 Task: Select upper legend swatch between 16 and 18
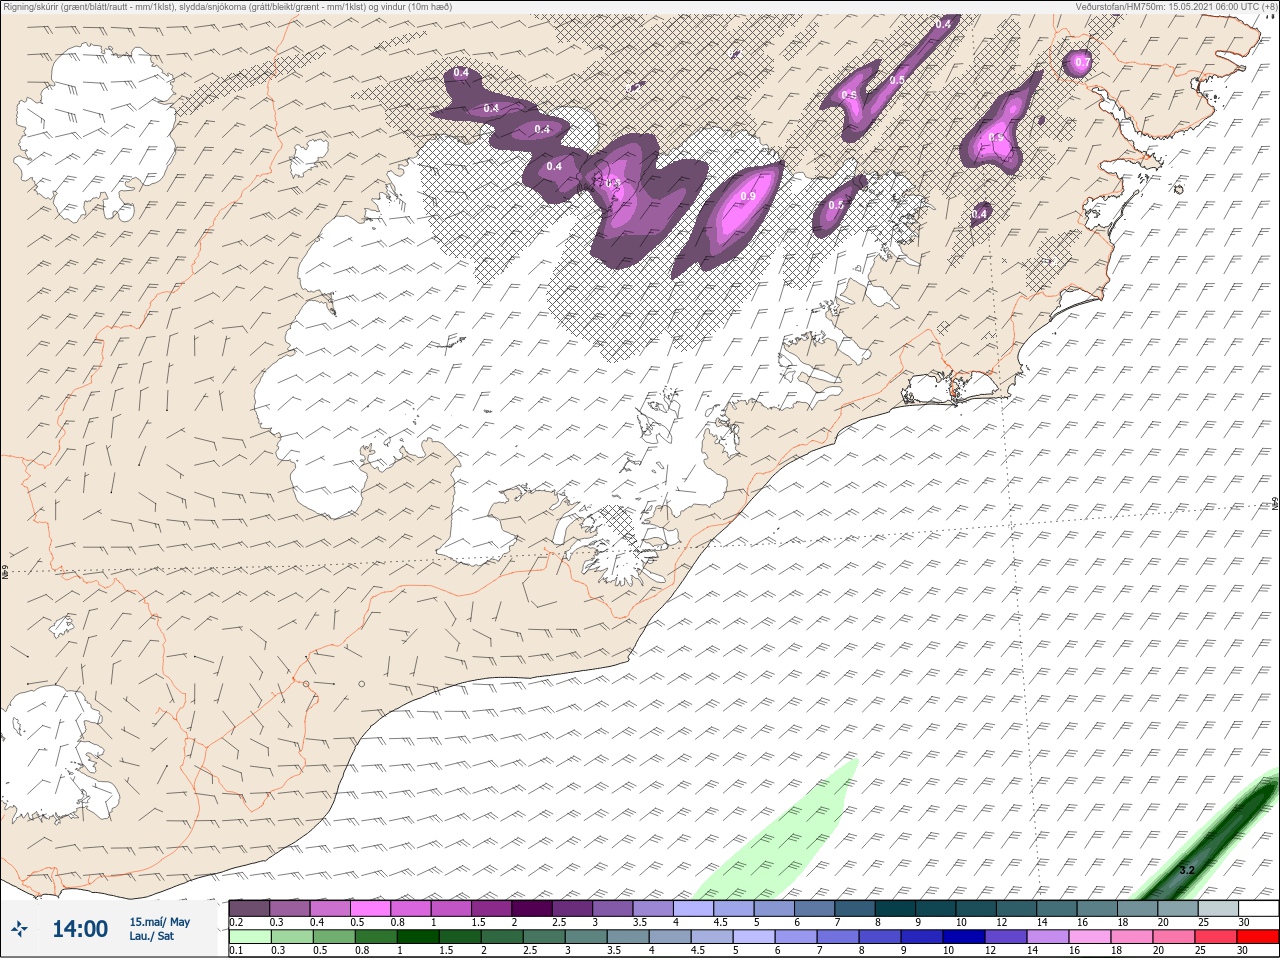point(1098,908)
